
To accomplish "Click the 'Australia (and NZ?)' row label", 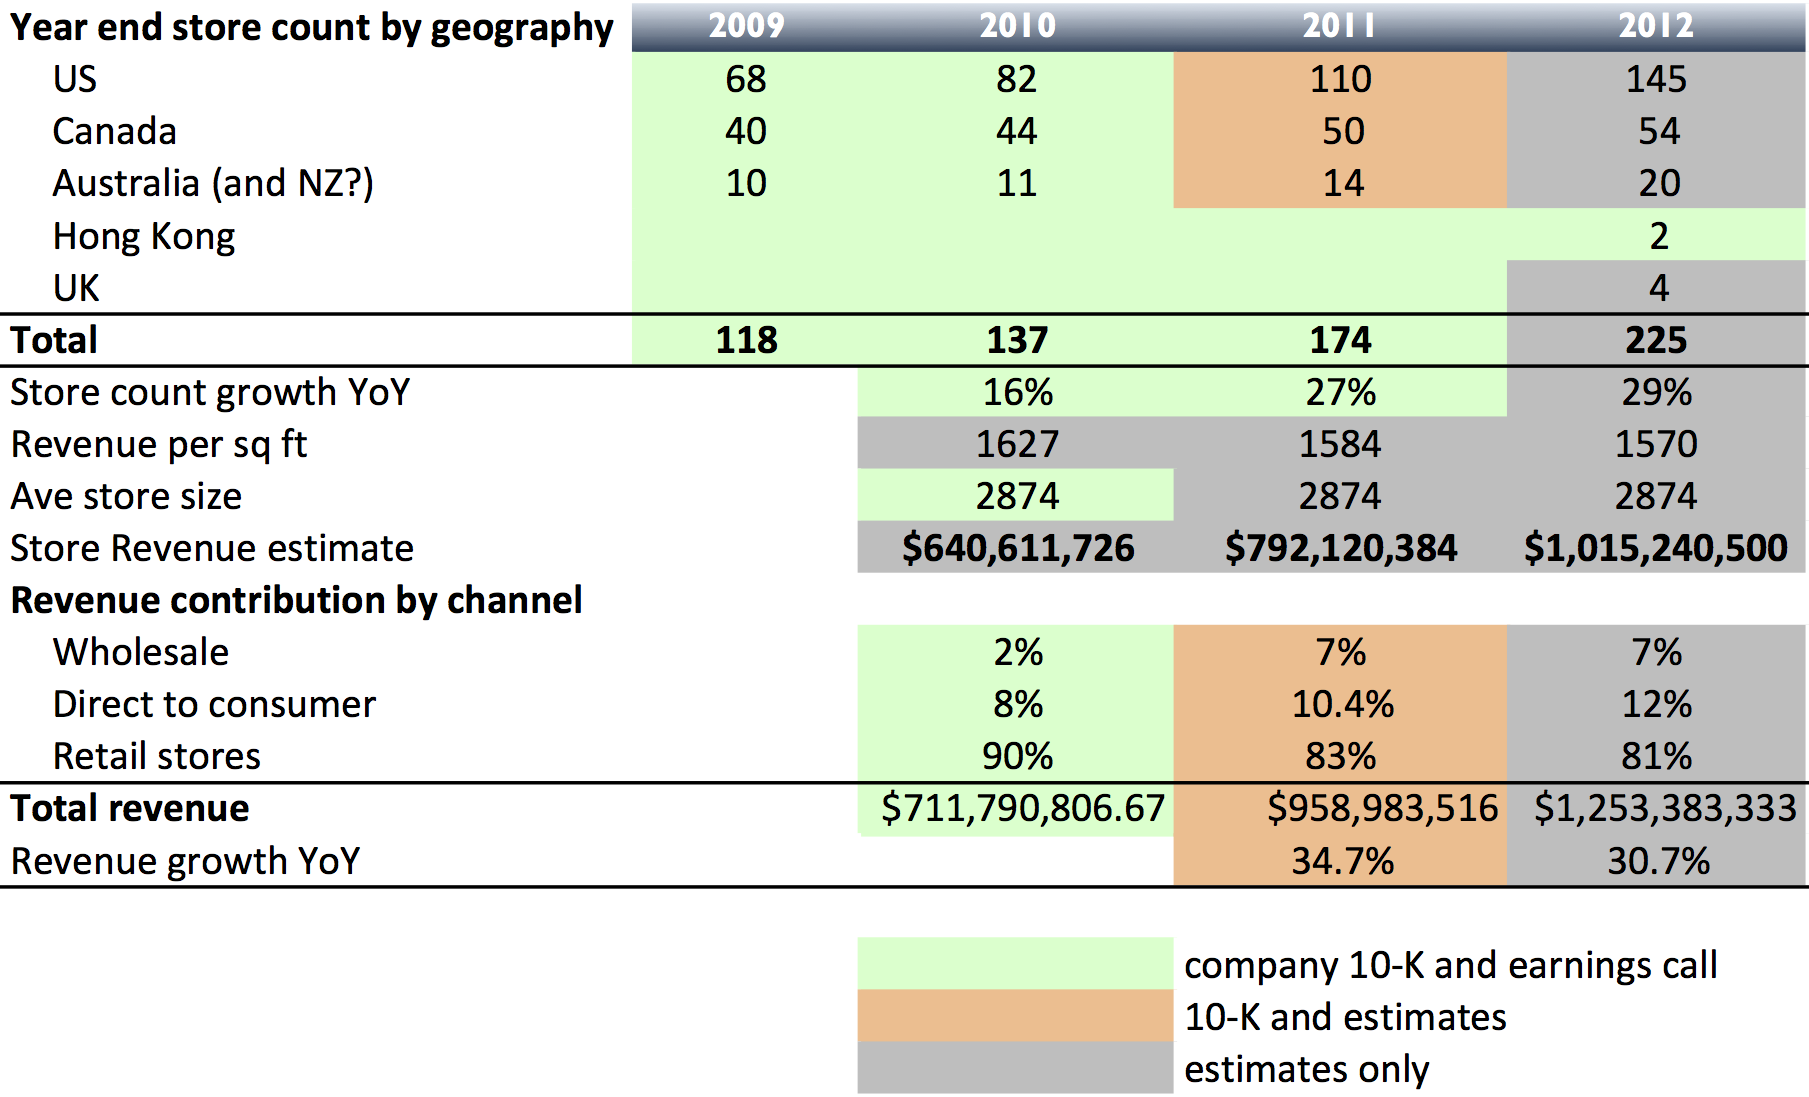I will pyautogui.click(x=213, y=184).
